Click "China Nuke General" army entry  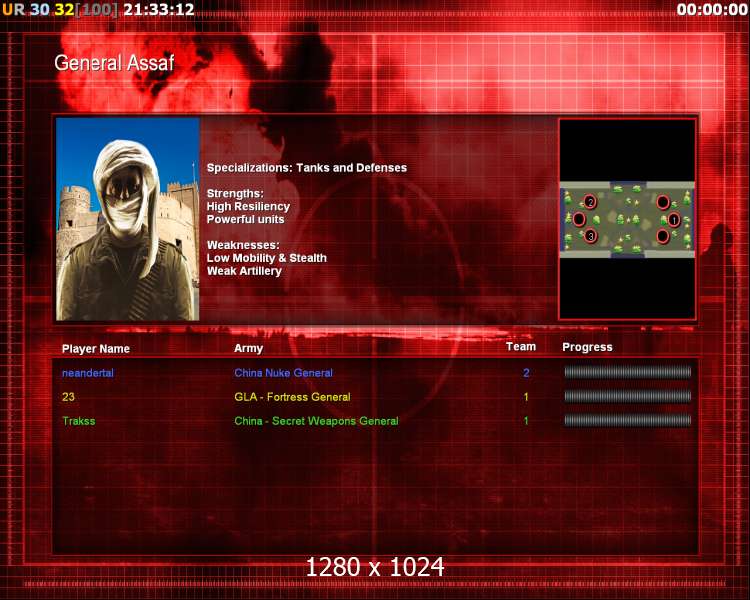tap(283, 373)
